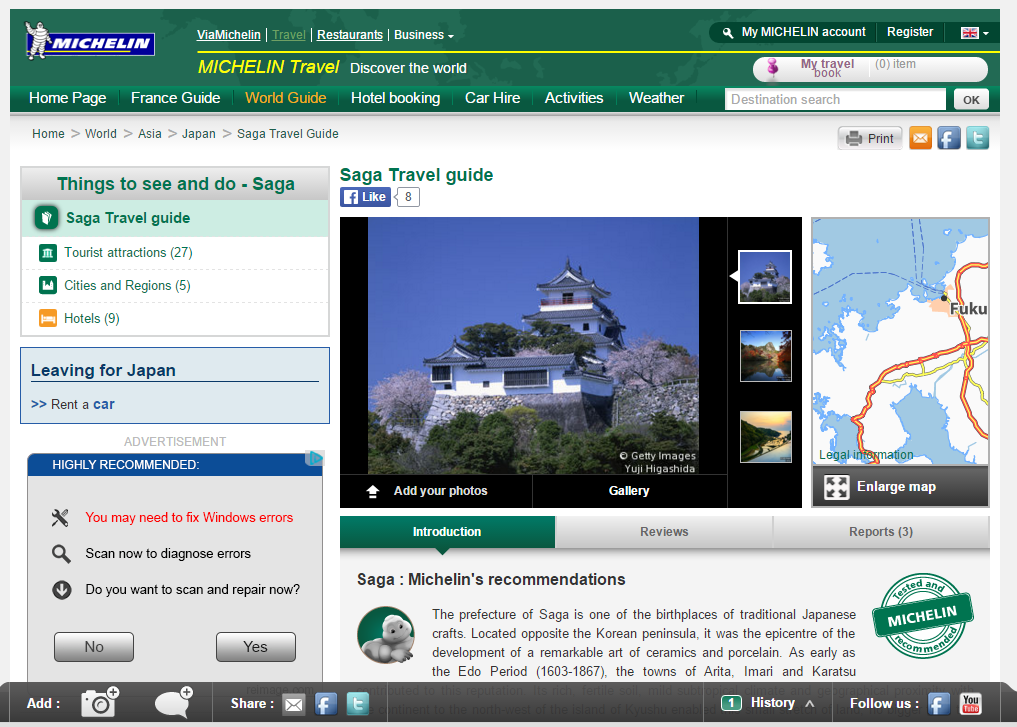
Task: Click the Print button
Action: pyautogui.click(x=870, y=138)
